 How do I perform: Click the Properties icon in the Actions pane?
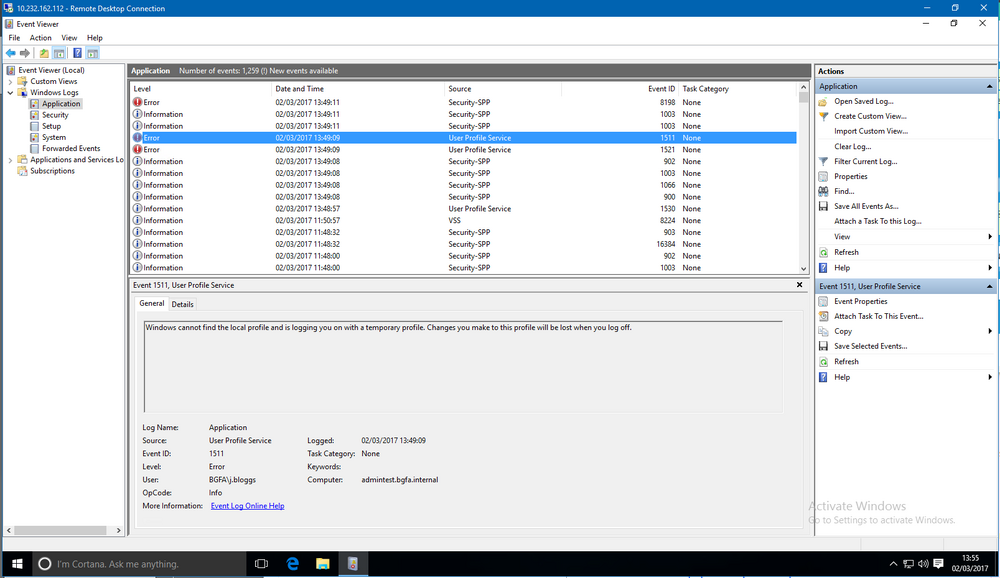(x=823, y=177)
